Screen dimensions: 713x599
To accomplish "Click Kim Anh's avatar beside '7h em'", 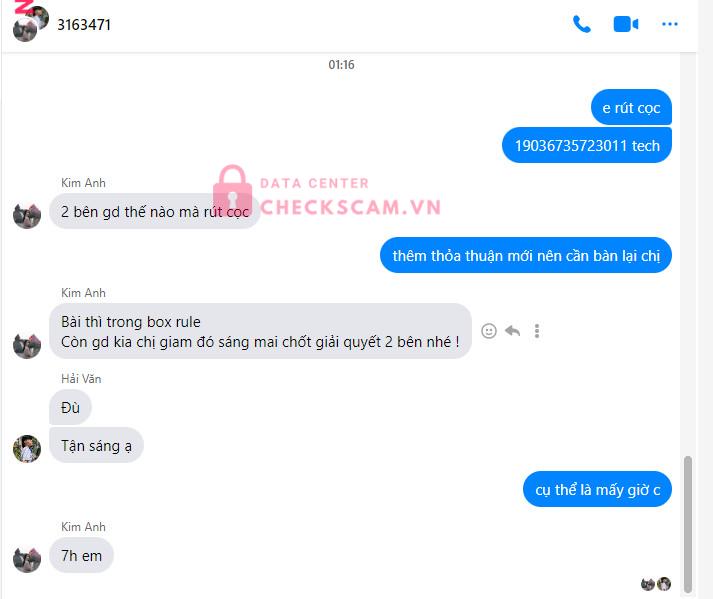I will pyautogui.click(x=27, y=559).
